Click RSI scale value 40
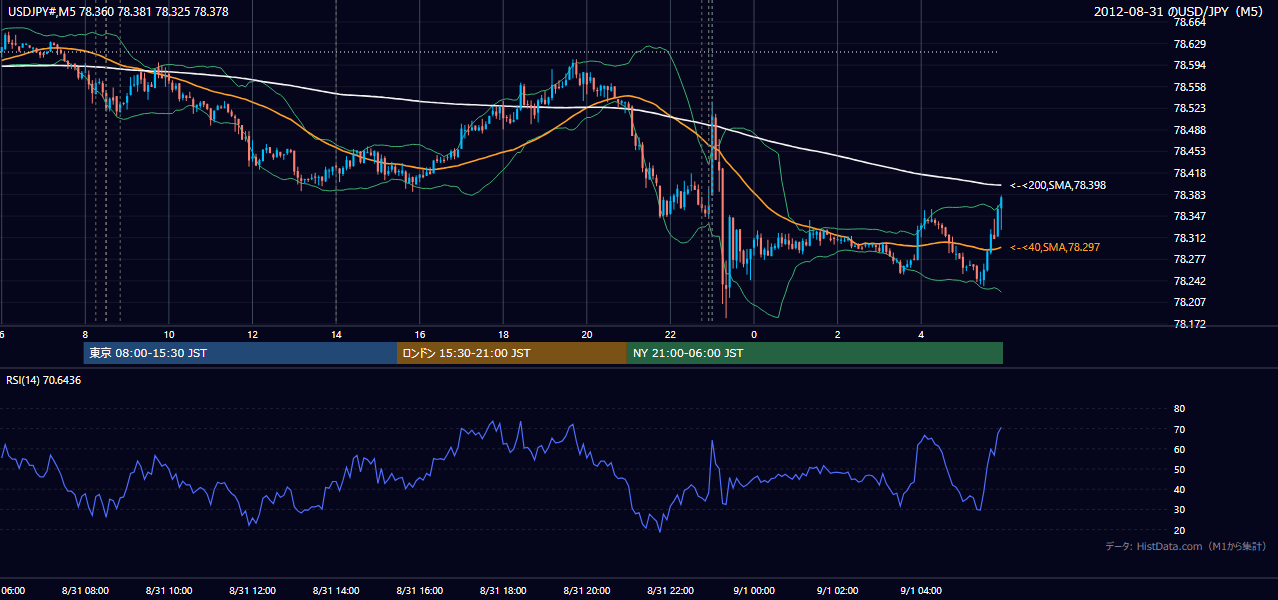 coord(1179,490)
